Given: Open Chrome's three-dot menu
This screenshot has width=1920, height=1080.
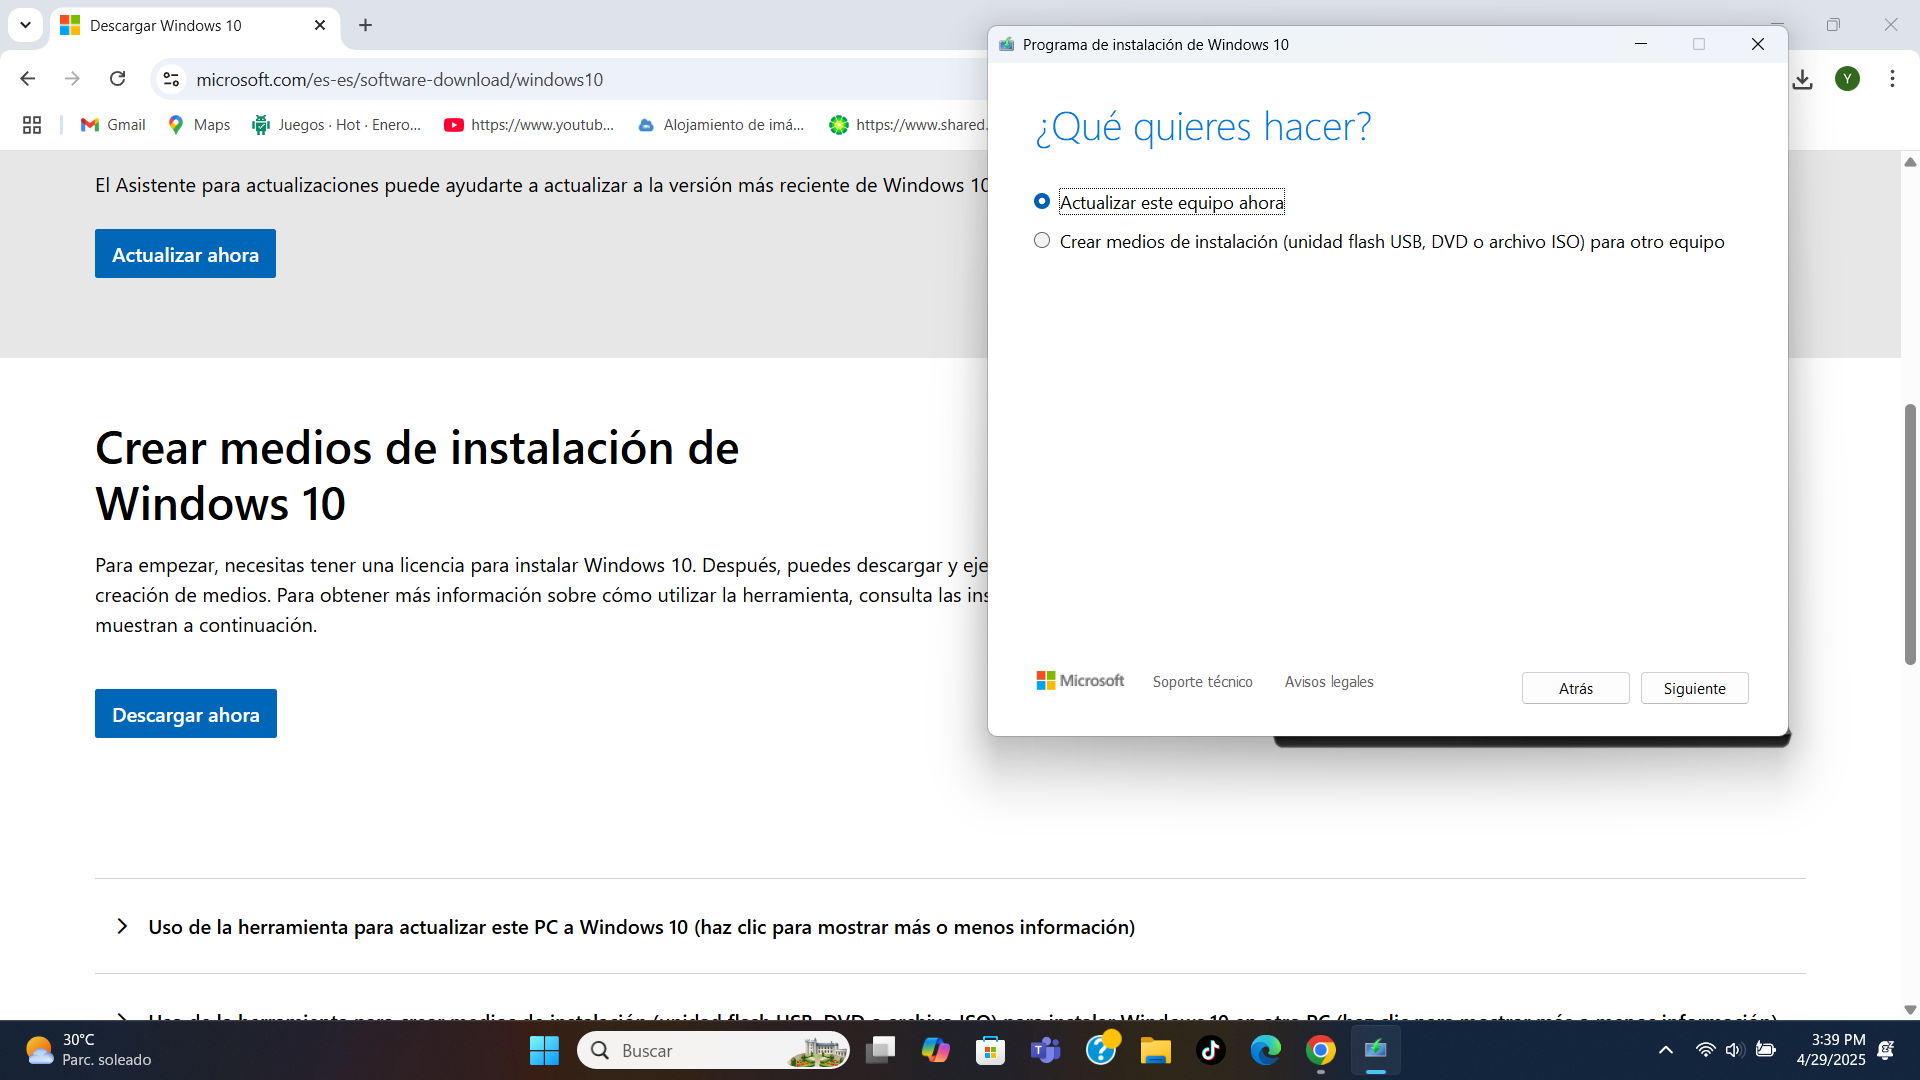Looking at the screenshot, I should tap(1892, 79).
